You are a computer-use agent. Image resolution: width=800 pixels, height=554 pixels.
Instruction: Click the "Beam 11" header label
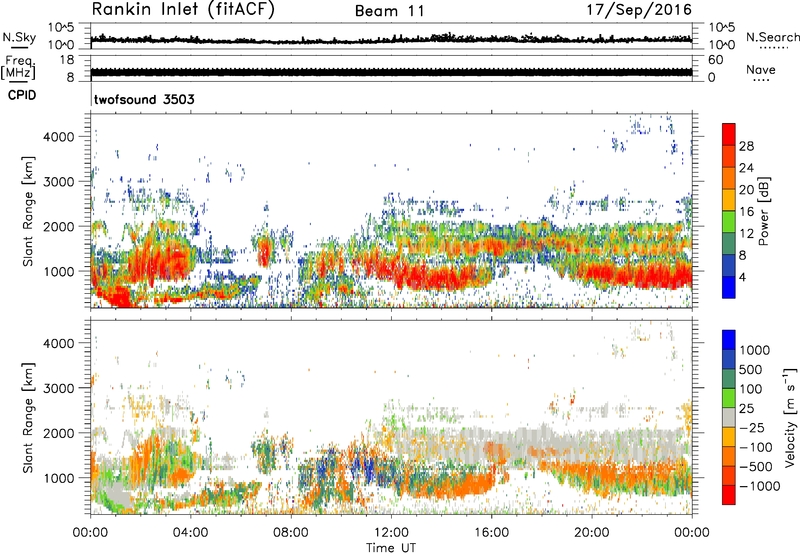click(390, 11)
